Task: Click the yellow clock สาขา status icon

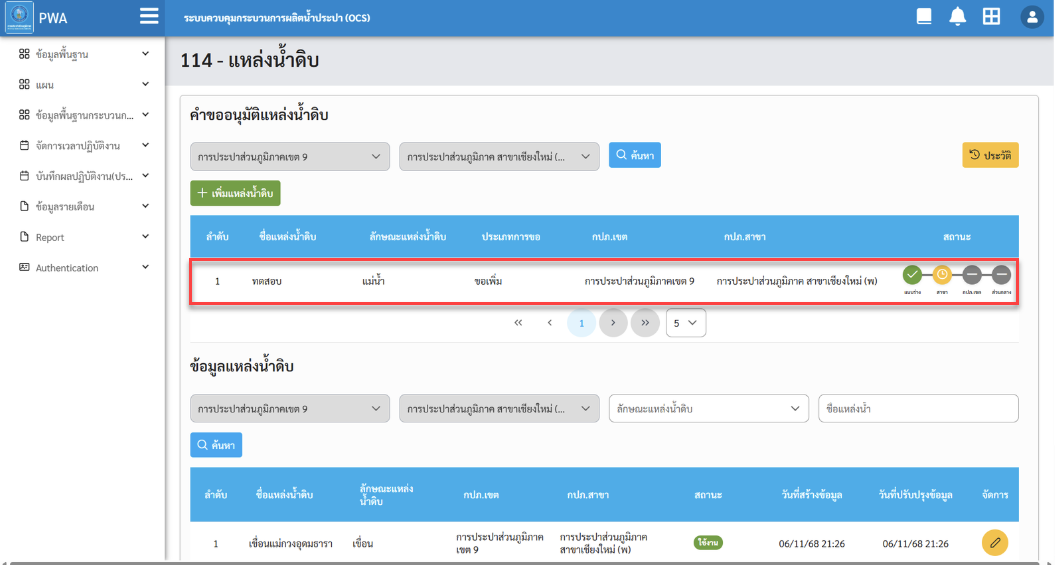Action: pos(943,274)
